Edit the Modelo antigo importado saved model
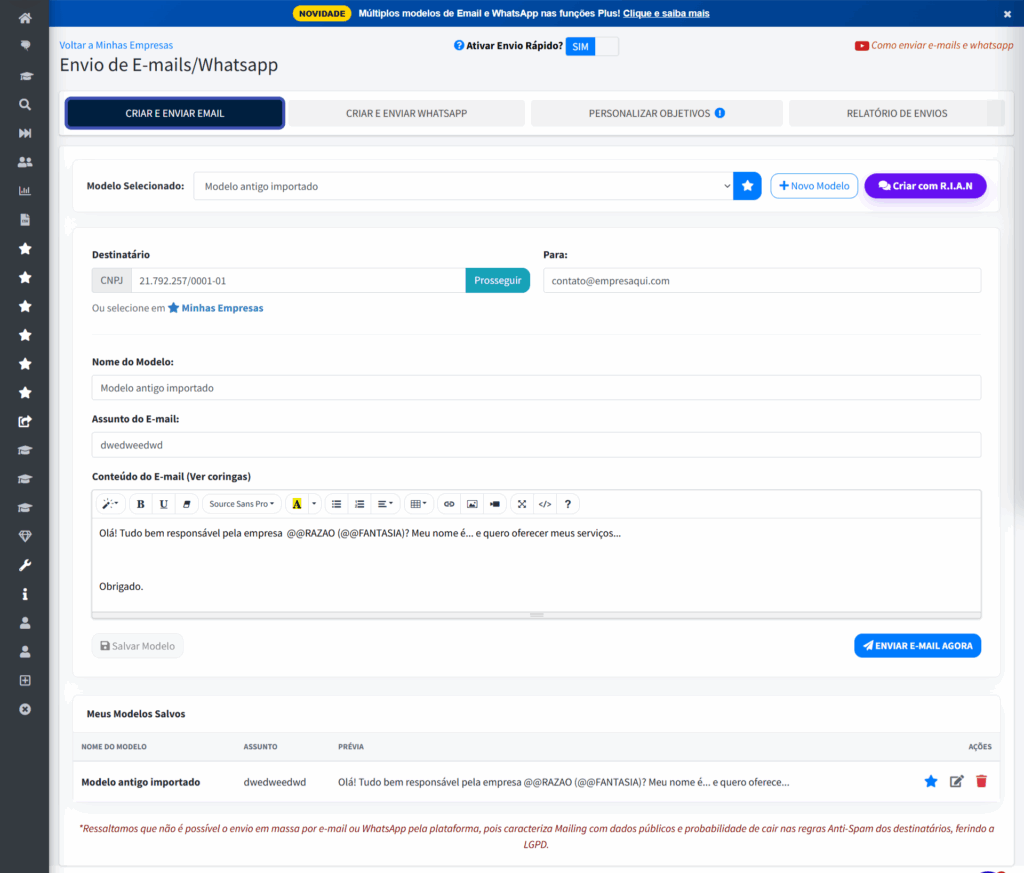1024x873 pixels. pos(956,782)
